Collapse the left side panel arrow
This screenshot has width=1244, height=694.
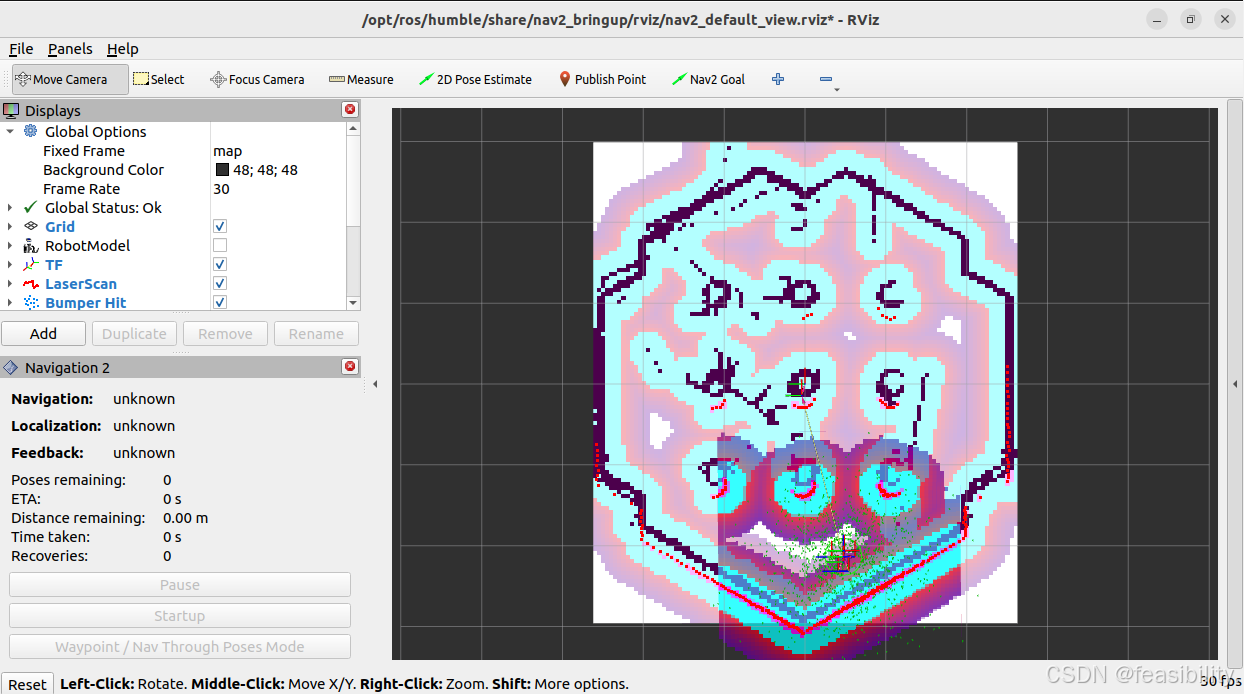coord(375,383)
